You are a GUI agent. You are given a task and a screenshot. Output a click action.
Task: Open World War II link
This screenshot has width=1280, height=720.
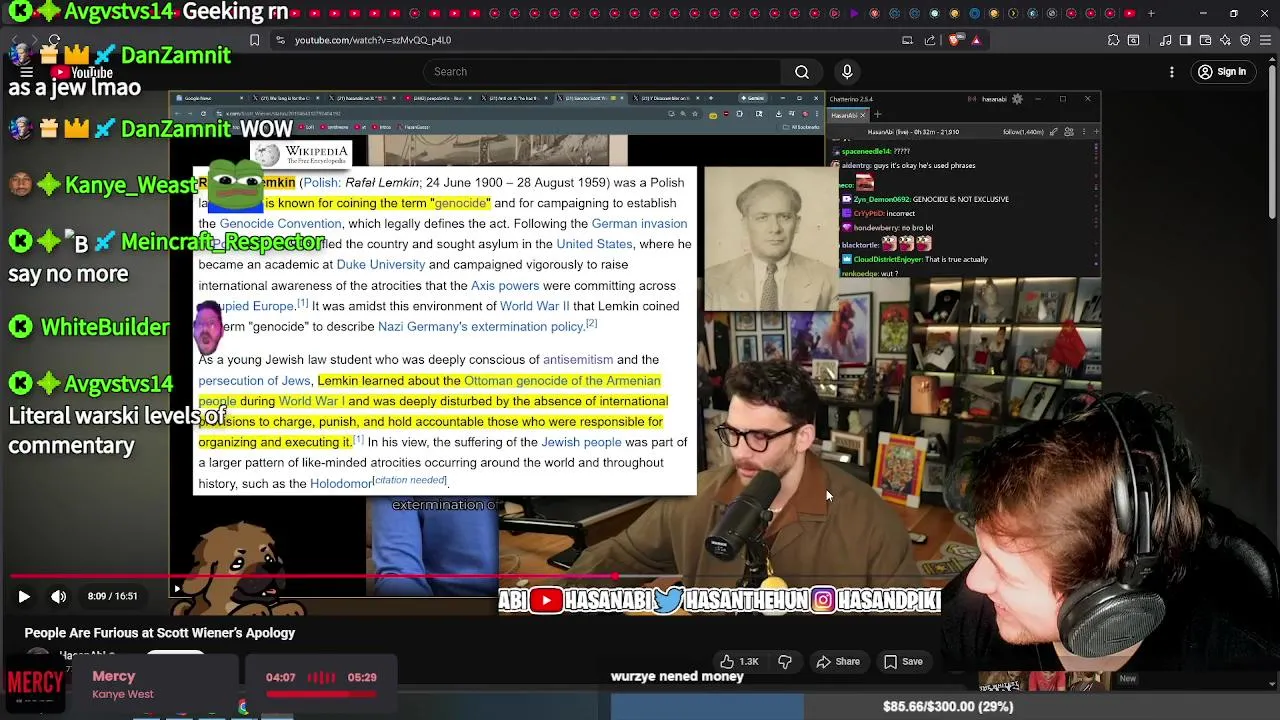[x=534, y=306]
